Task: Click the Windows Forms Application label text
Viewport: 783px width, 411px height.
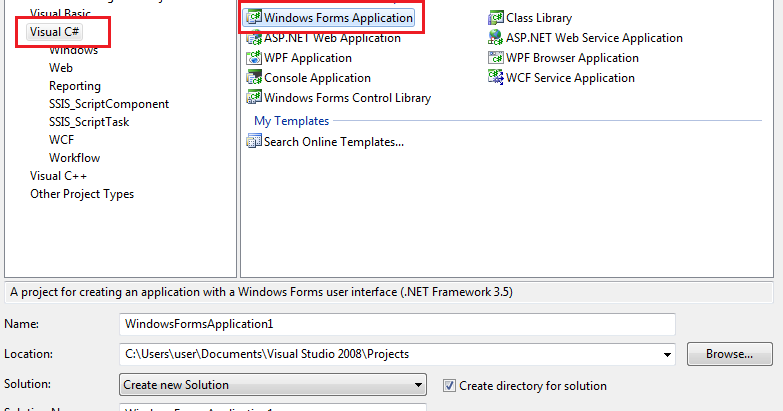Action: point(338,17)
